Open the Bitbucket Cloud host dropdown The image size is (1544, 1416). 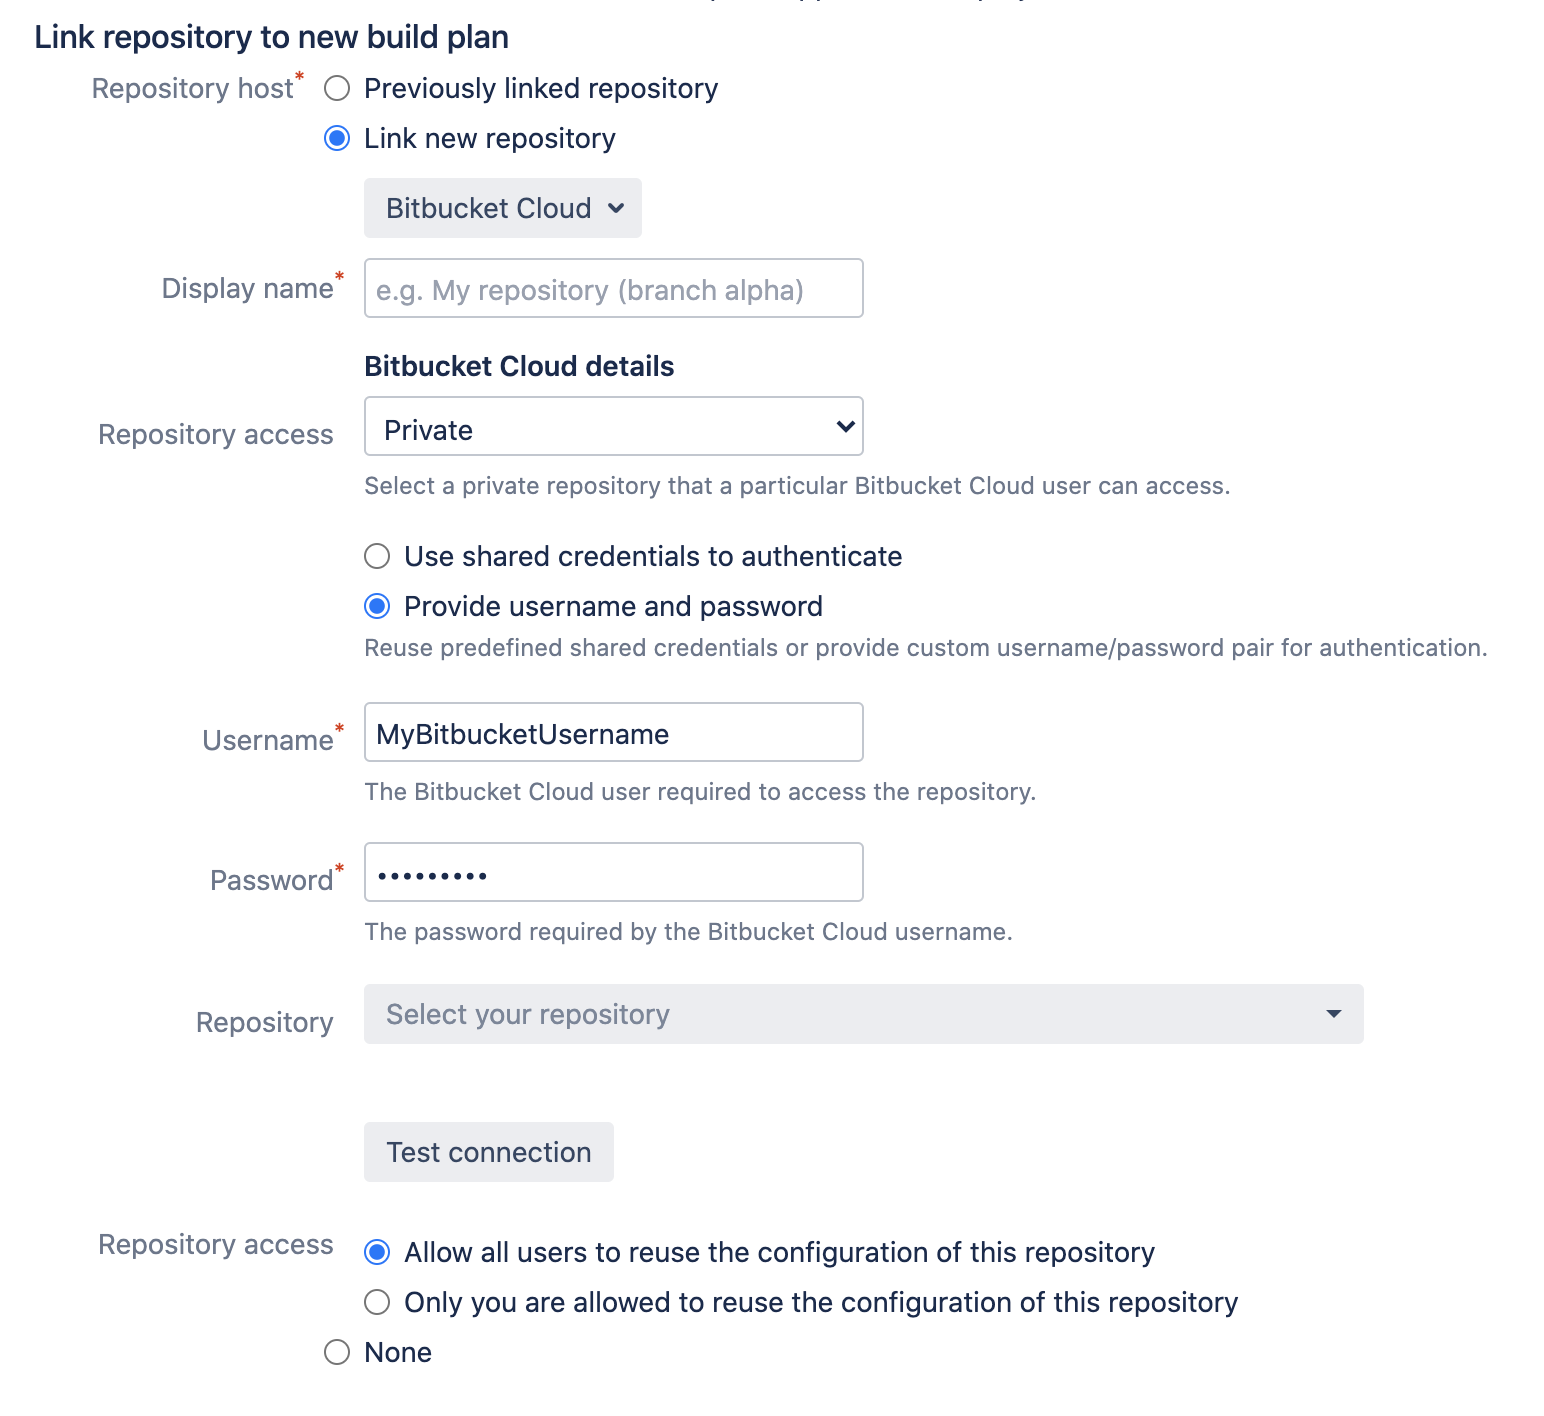(x=502, y=208)
